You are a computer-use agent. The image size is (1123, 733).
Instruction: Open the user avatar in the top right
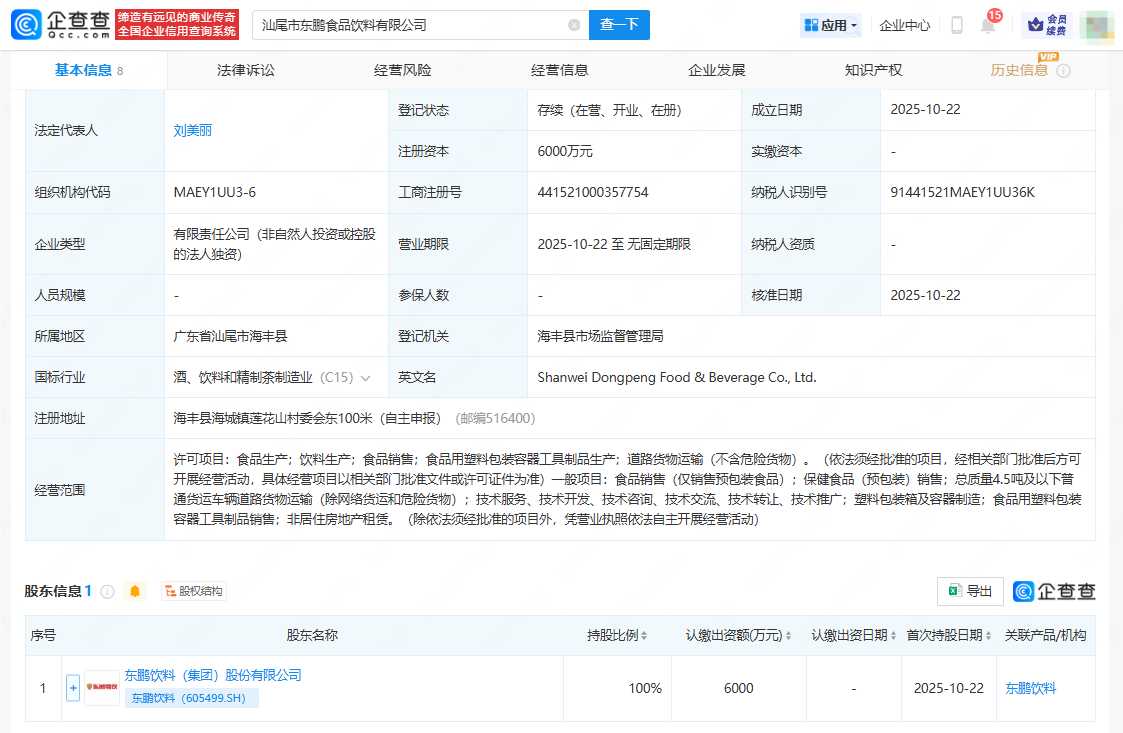(x=1096, y=25)
